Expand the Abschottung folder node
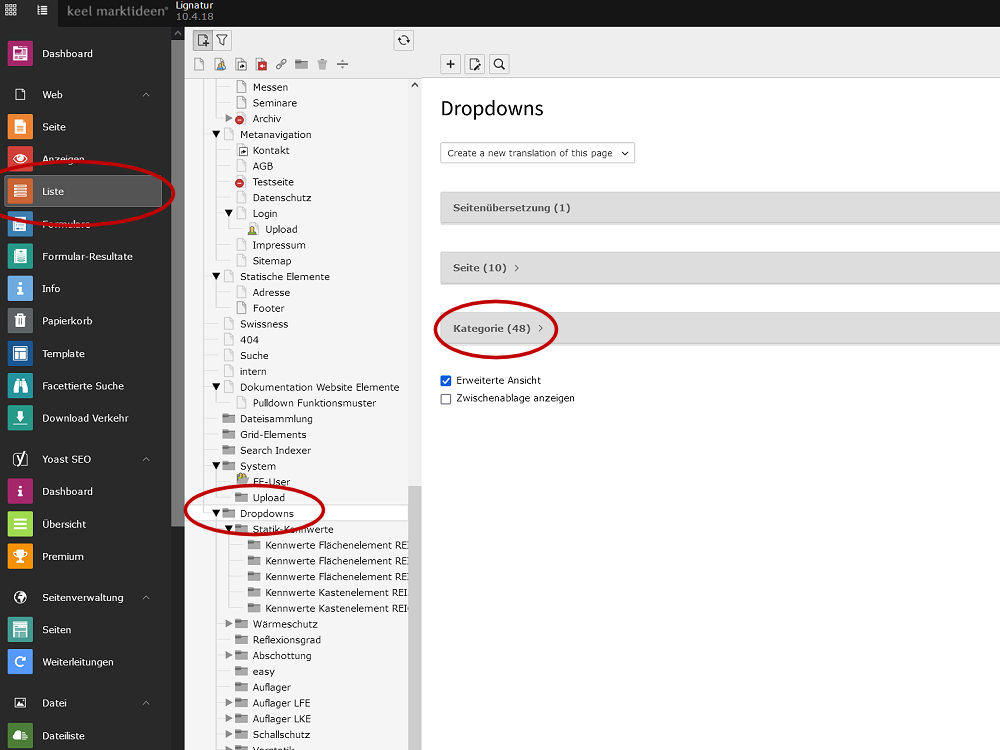The height and width of the screenshot is (750, 1000). pyautogui.click(x=228, y=656)
